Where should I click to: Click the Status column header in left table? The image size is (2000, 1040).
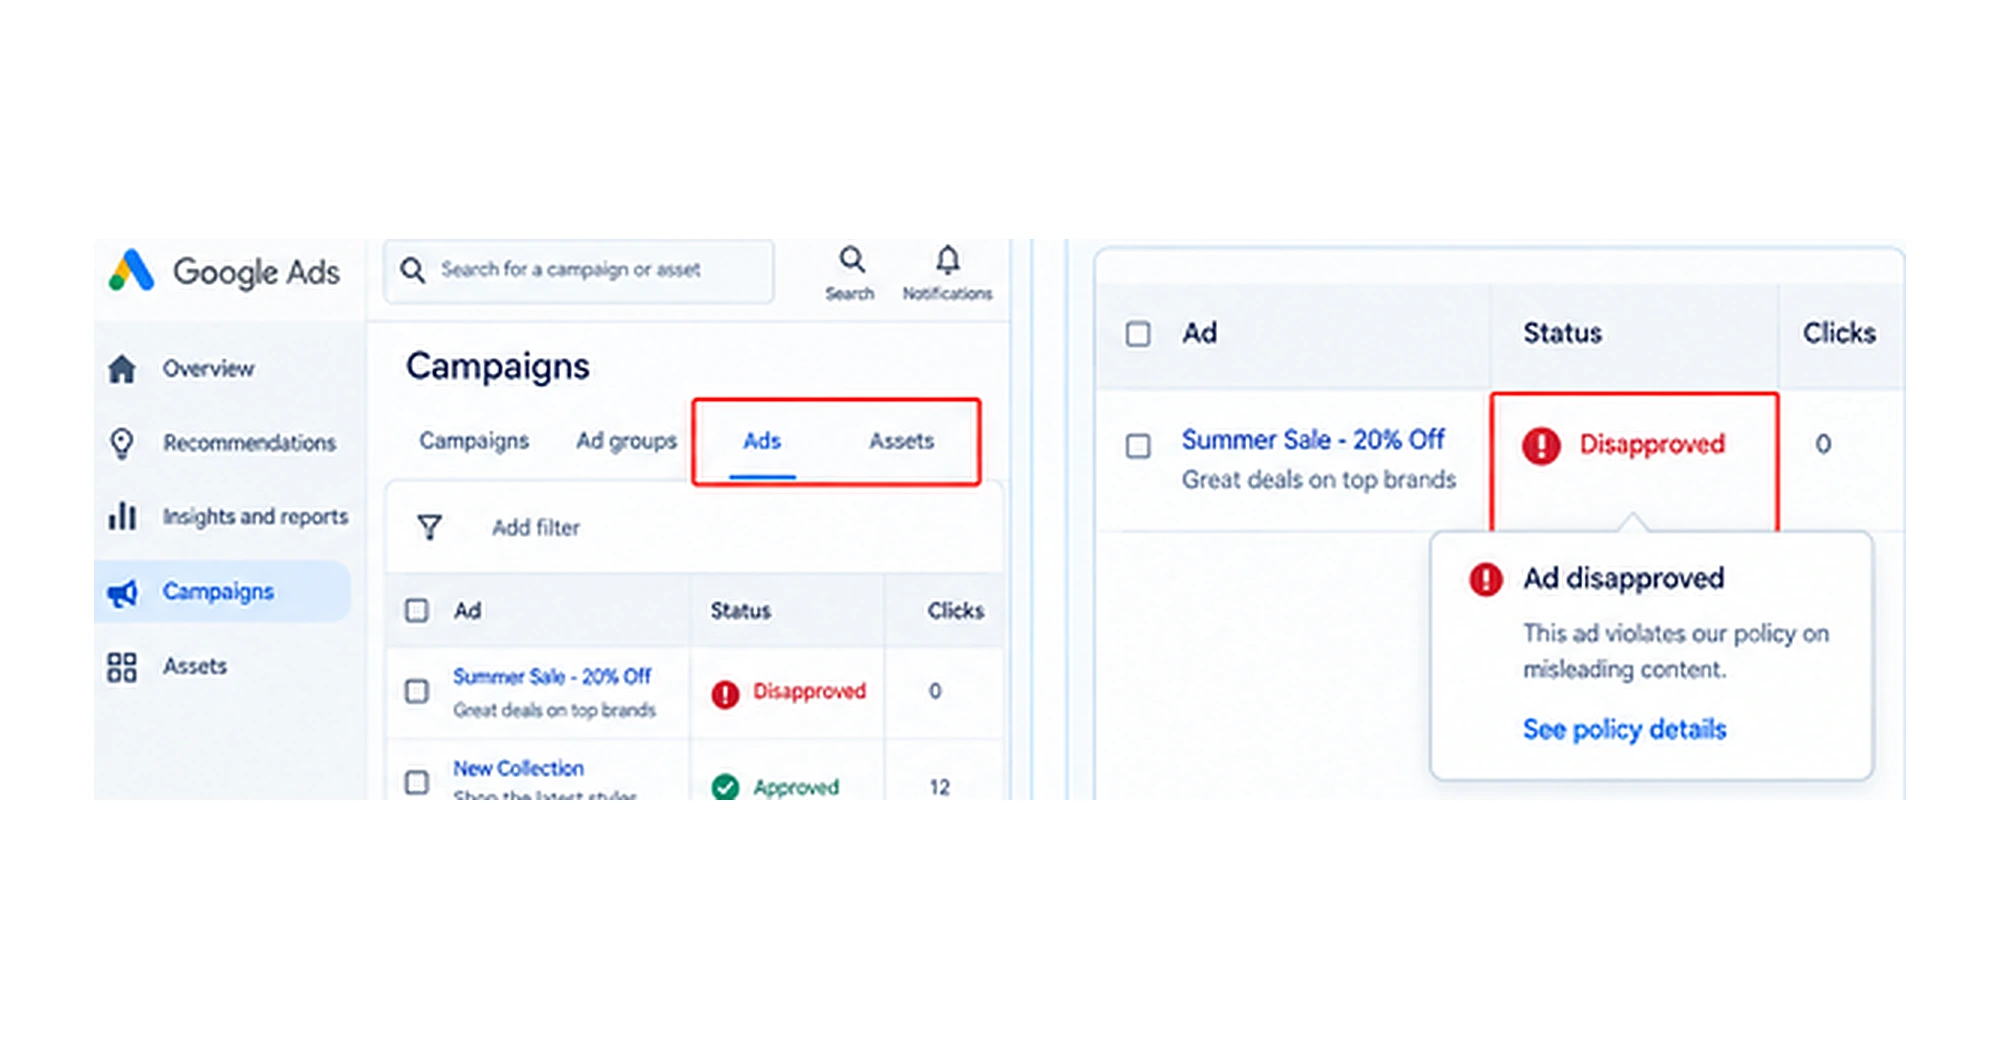click(x=741, y=611)
